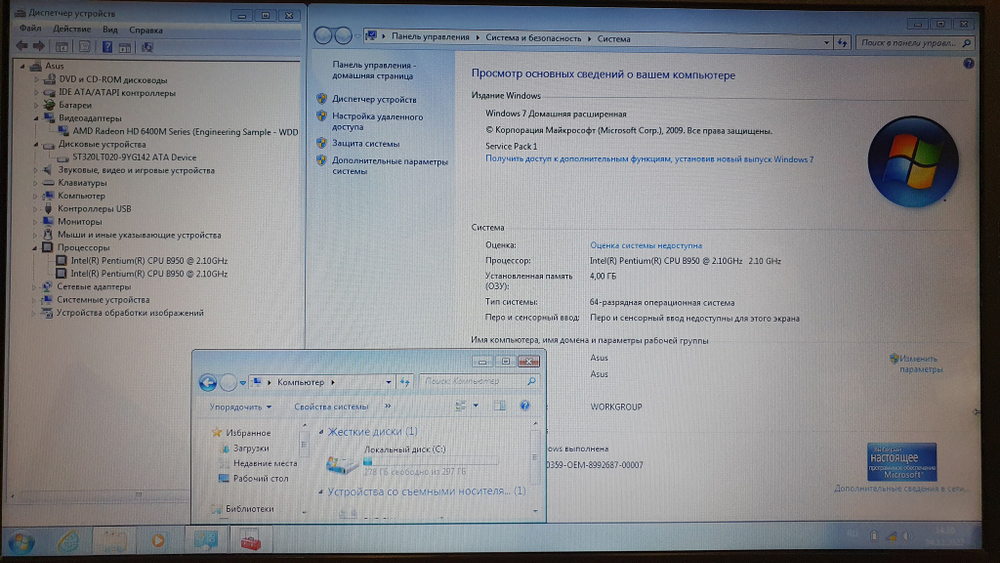Expand DVD и CD-ROM дисководы node
1000x563 pixels.
[x=36, y=80]
